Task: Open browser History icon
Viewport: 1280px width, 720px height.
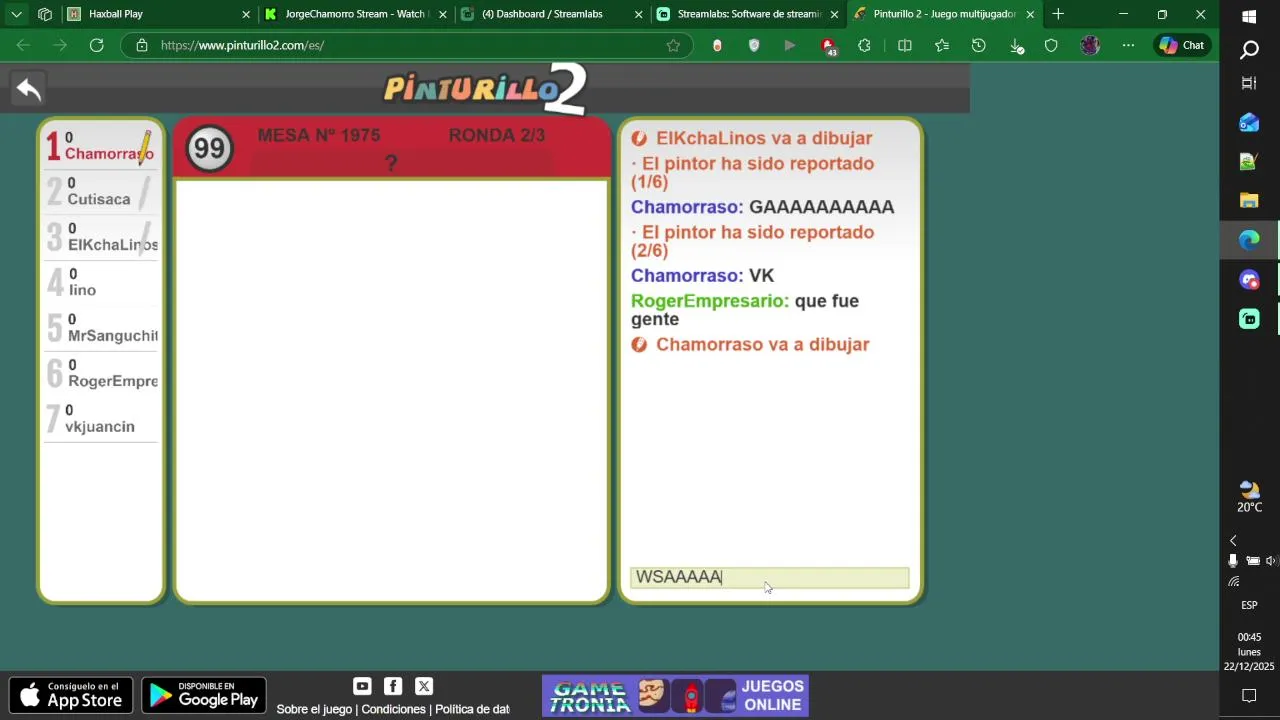Action: [x=978, y=45]
